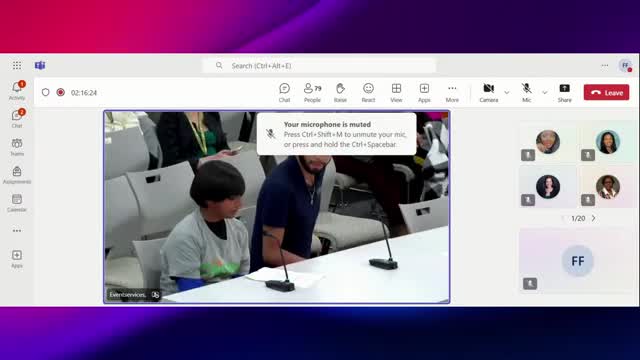Open the meeting Chat panel

[284, 93]
